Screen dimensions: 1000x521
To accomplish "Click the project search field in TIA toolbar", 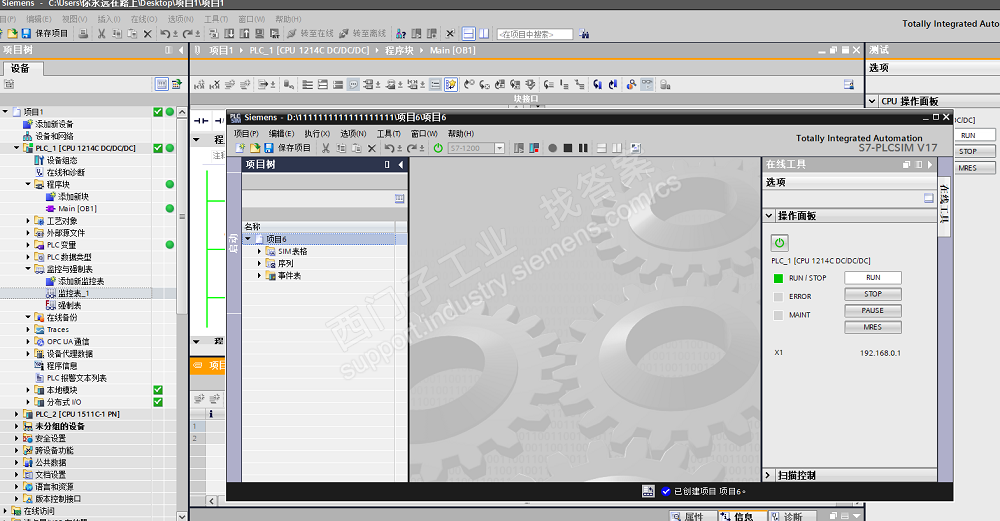I will [534, 34].
